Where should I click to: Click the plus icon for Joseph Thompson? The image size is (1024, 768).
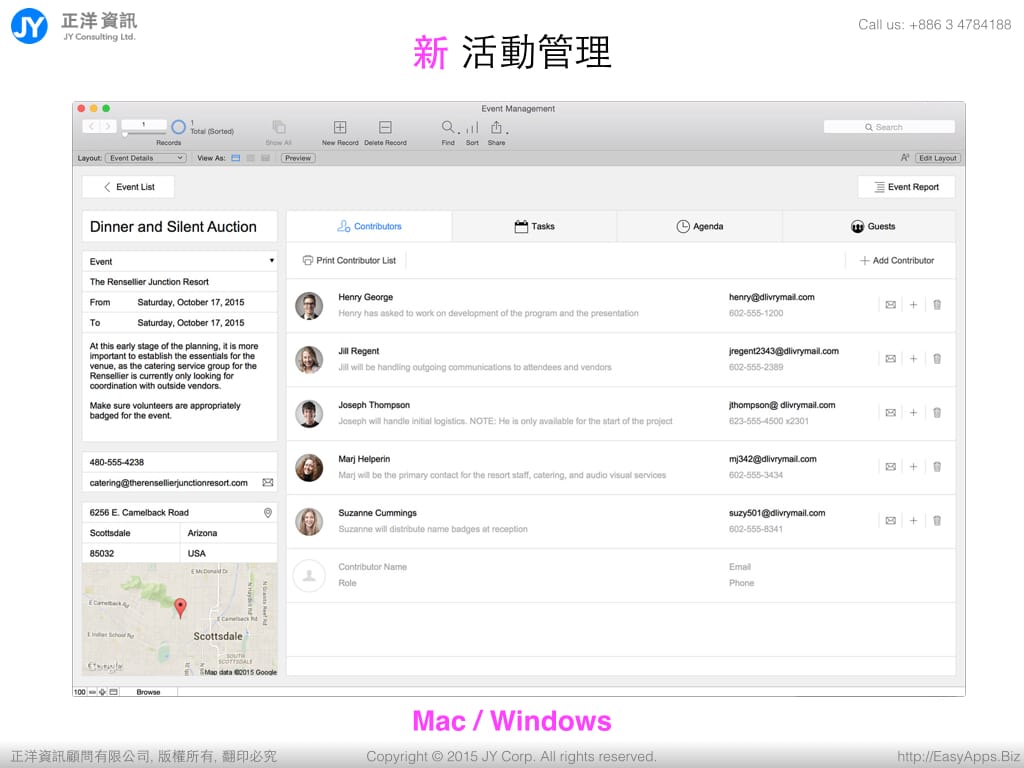pyautogui.click(x=913, y=413)
